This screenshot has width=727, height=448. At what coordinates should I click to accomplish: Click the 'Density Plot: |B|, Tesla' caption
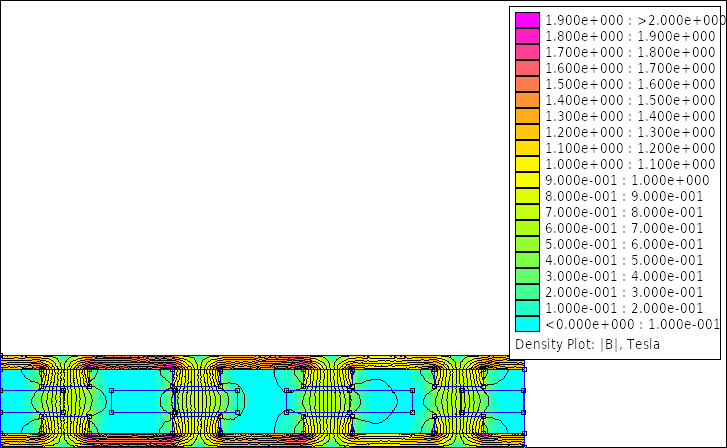(x=587, y=344)
